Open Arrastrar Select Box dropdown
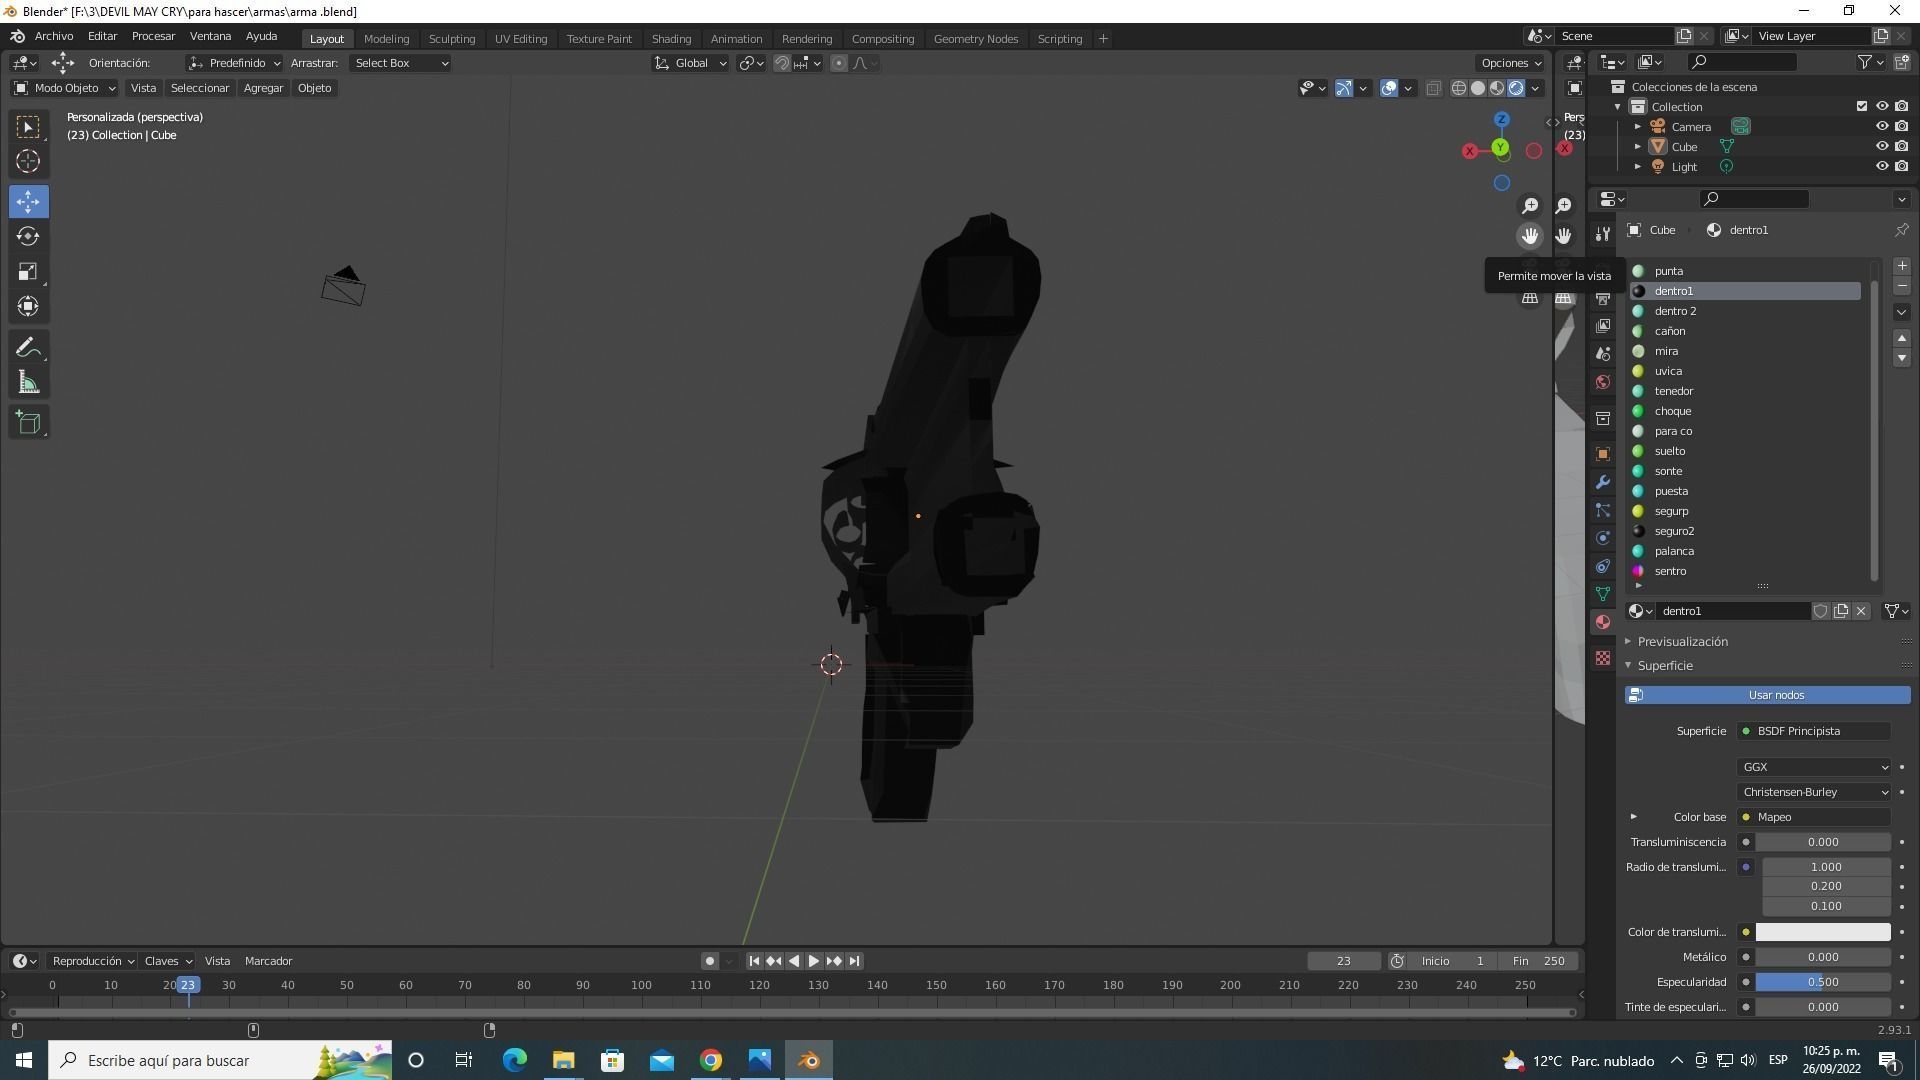Viewport: 1920px width, 1080px height. 400,63
